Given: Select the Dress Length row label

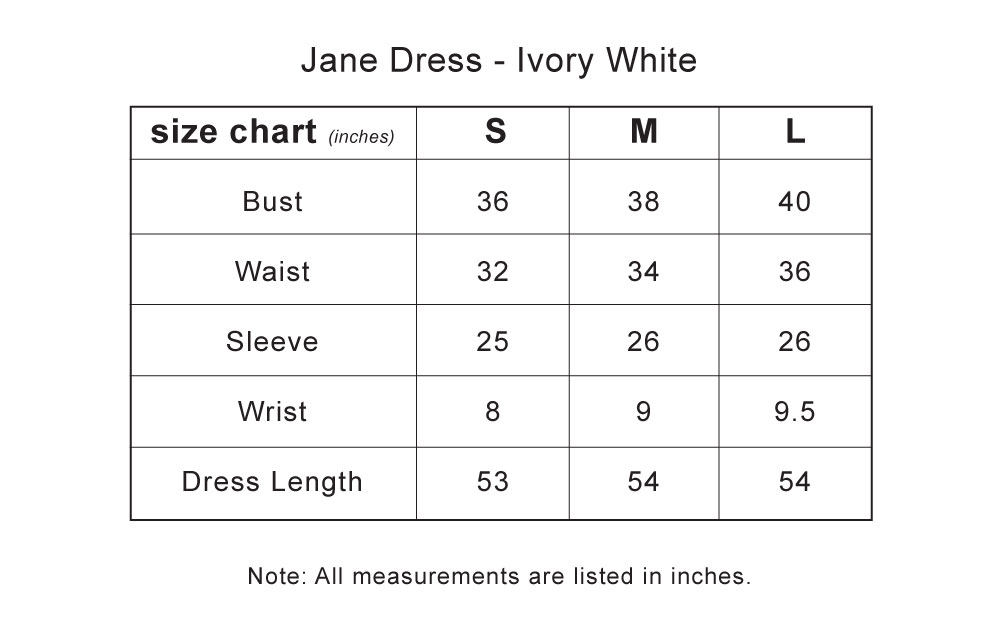Looking at the screenshot, I should 272,482.
